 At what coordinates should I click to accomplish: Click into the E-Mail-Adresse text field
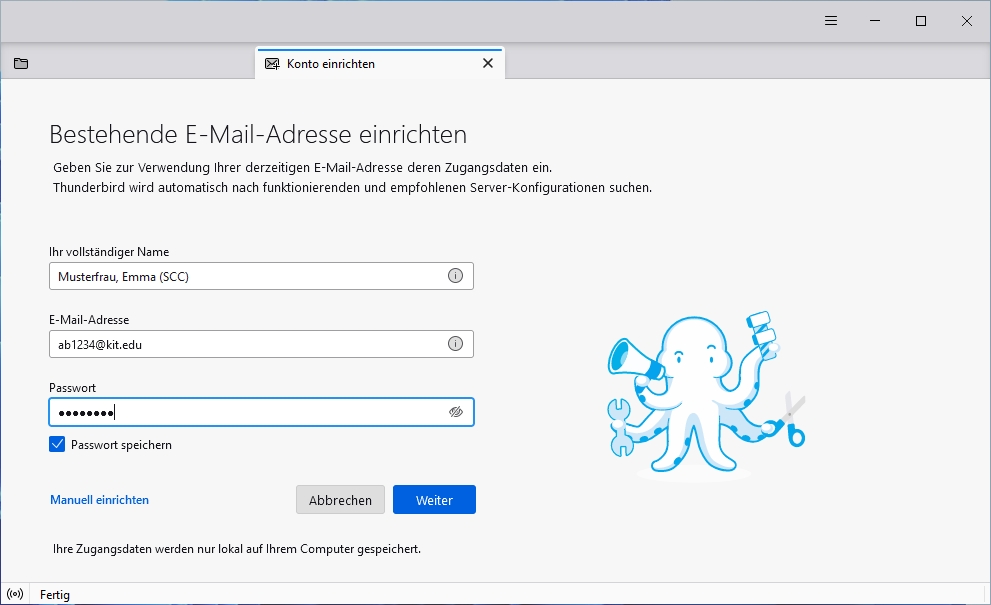pyautogui.click(x=245, y=344)
